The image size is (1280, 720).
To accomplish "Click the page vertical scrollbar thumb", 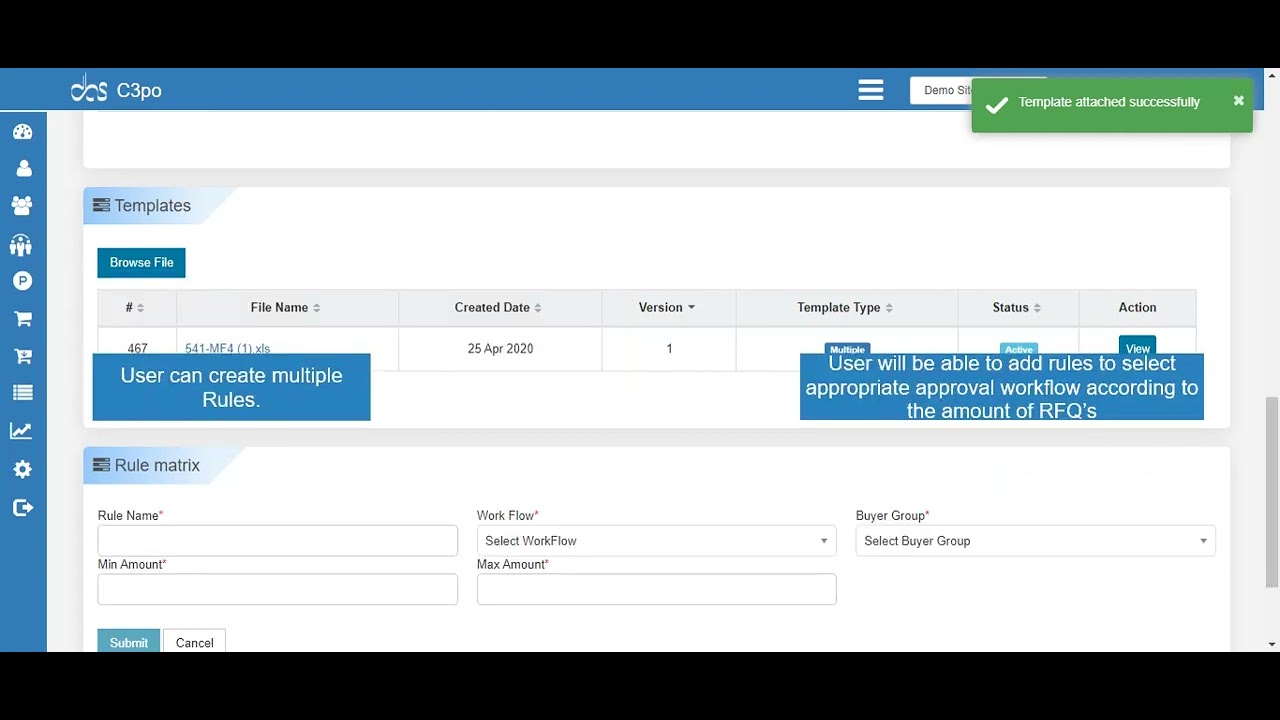I will [1272, 492].
